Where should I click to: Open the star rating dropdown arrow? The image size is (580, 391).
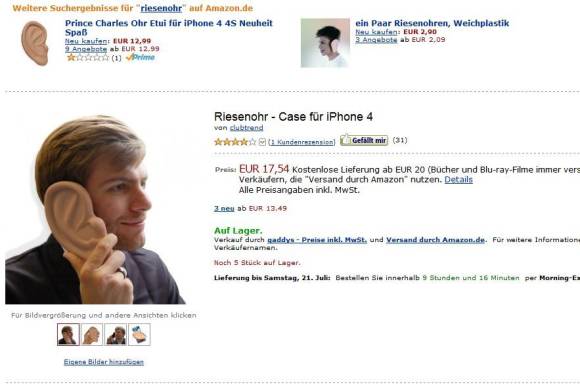point(262,142)
